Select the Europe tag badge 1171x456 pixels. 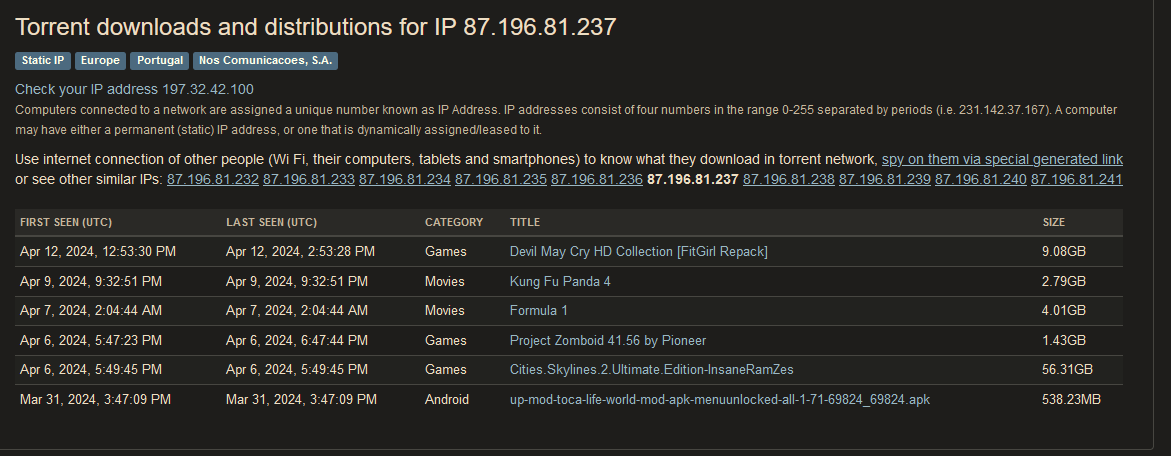[x=100, y=60]
